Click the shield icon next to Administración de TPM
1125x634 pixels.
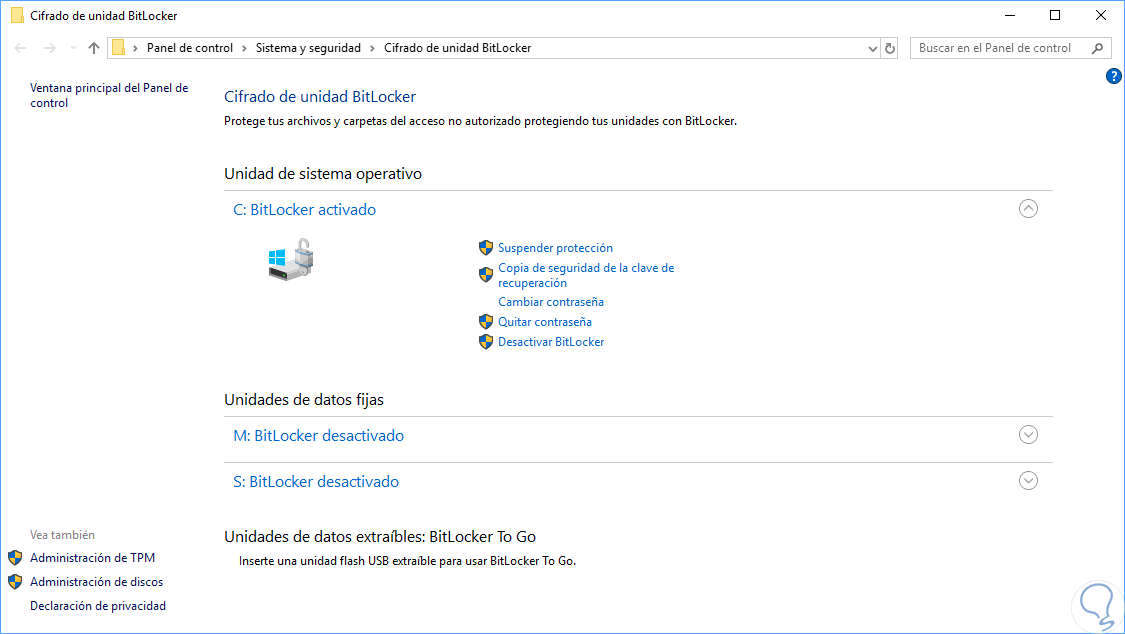click(15, 558)
